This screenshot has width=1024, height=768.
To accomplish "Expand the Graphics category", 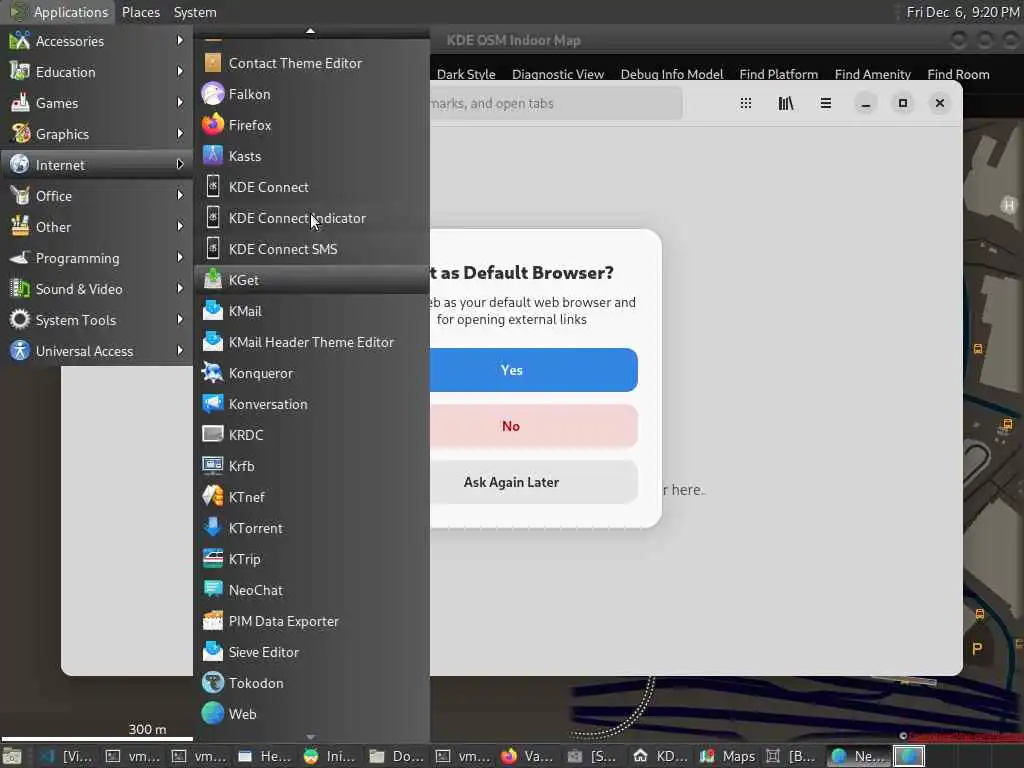I will 97,134.
